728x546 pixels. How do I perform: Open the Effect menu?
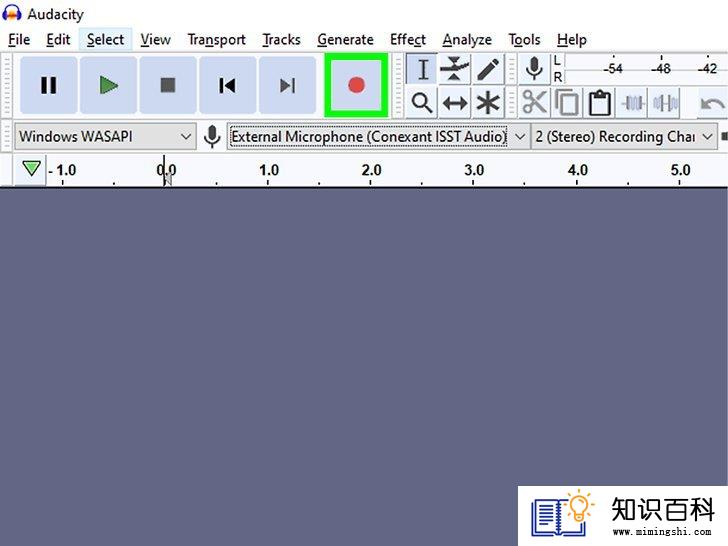tap(408, 40)
